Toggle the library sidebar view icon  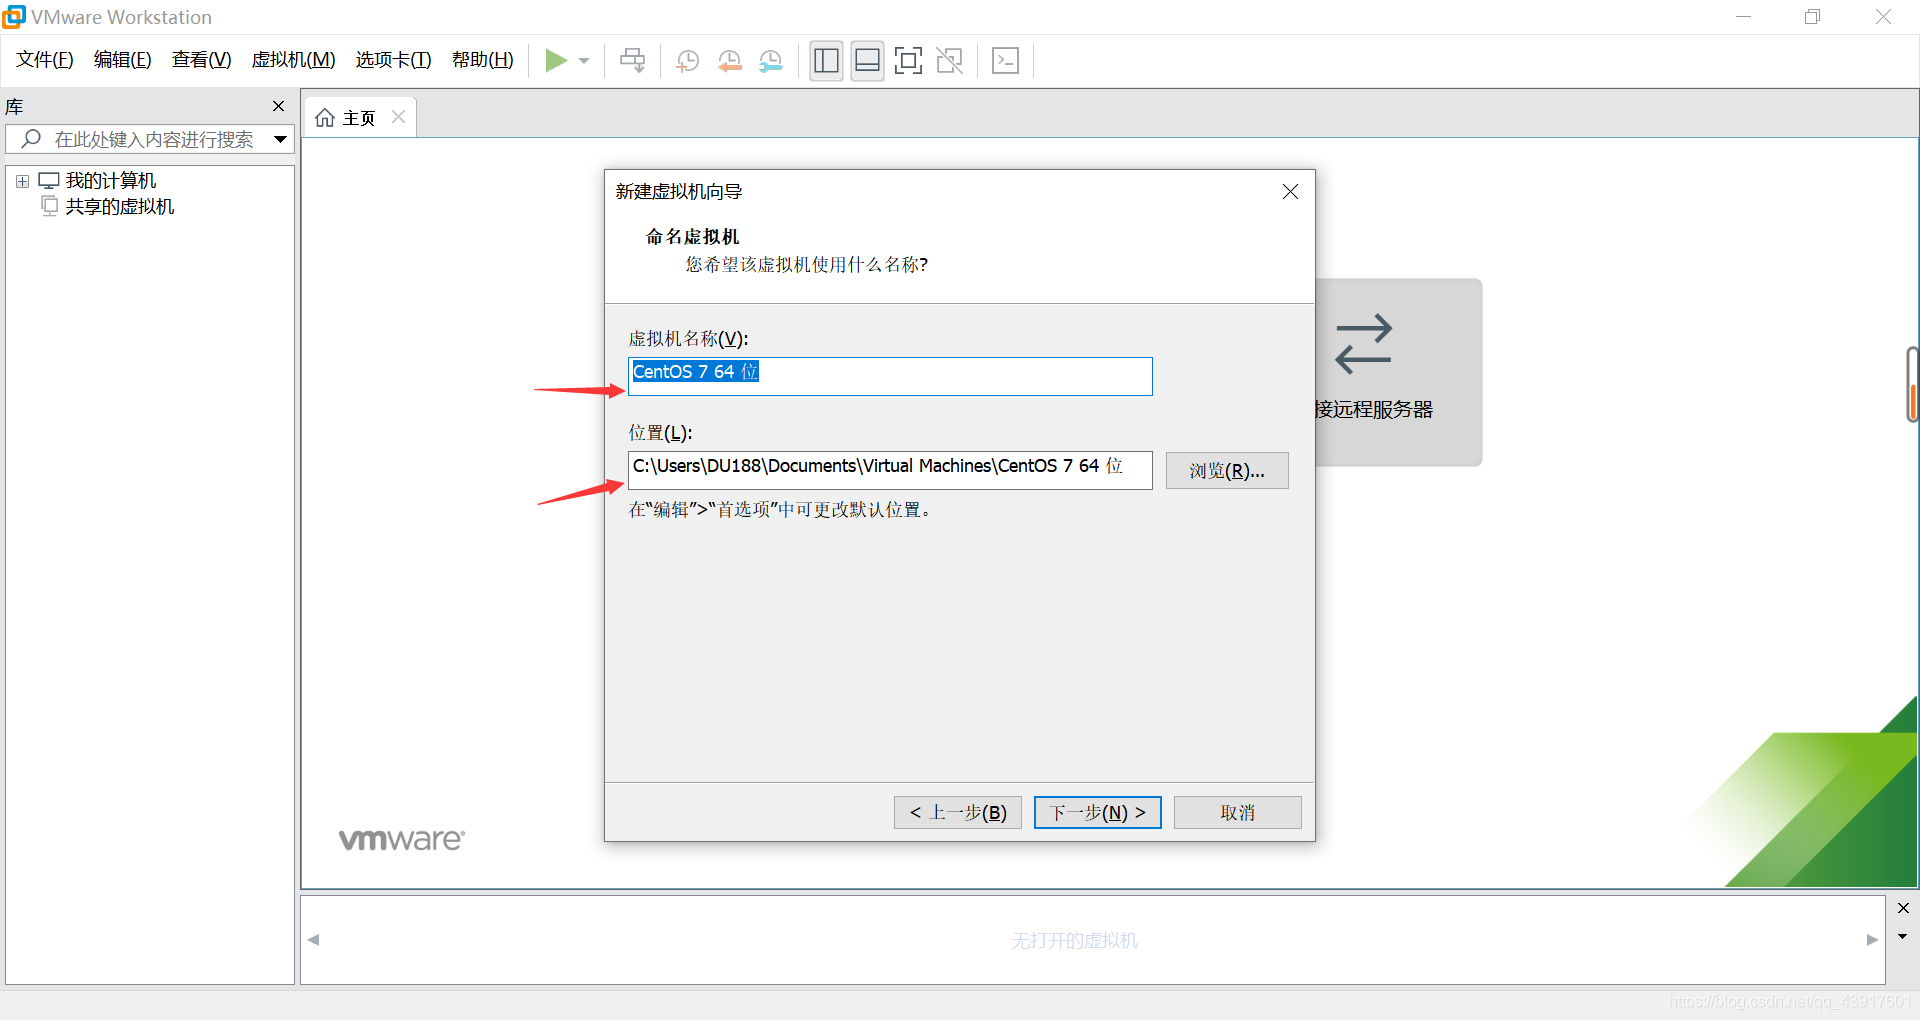[x=826, y=61]
